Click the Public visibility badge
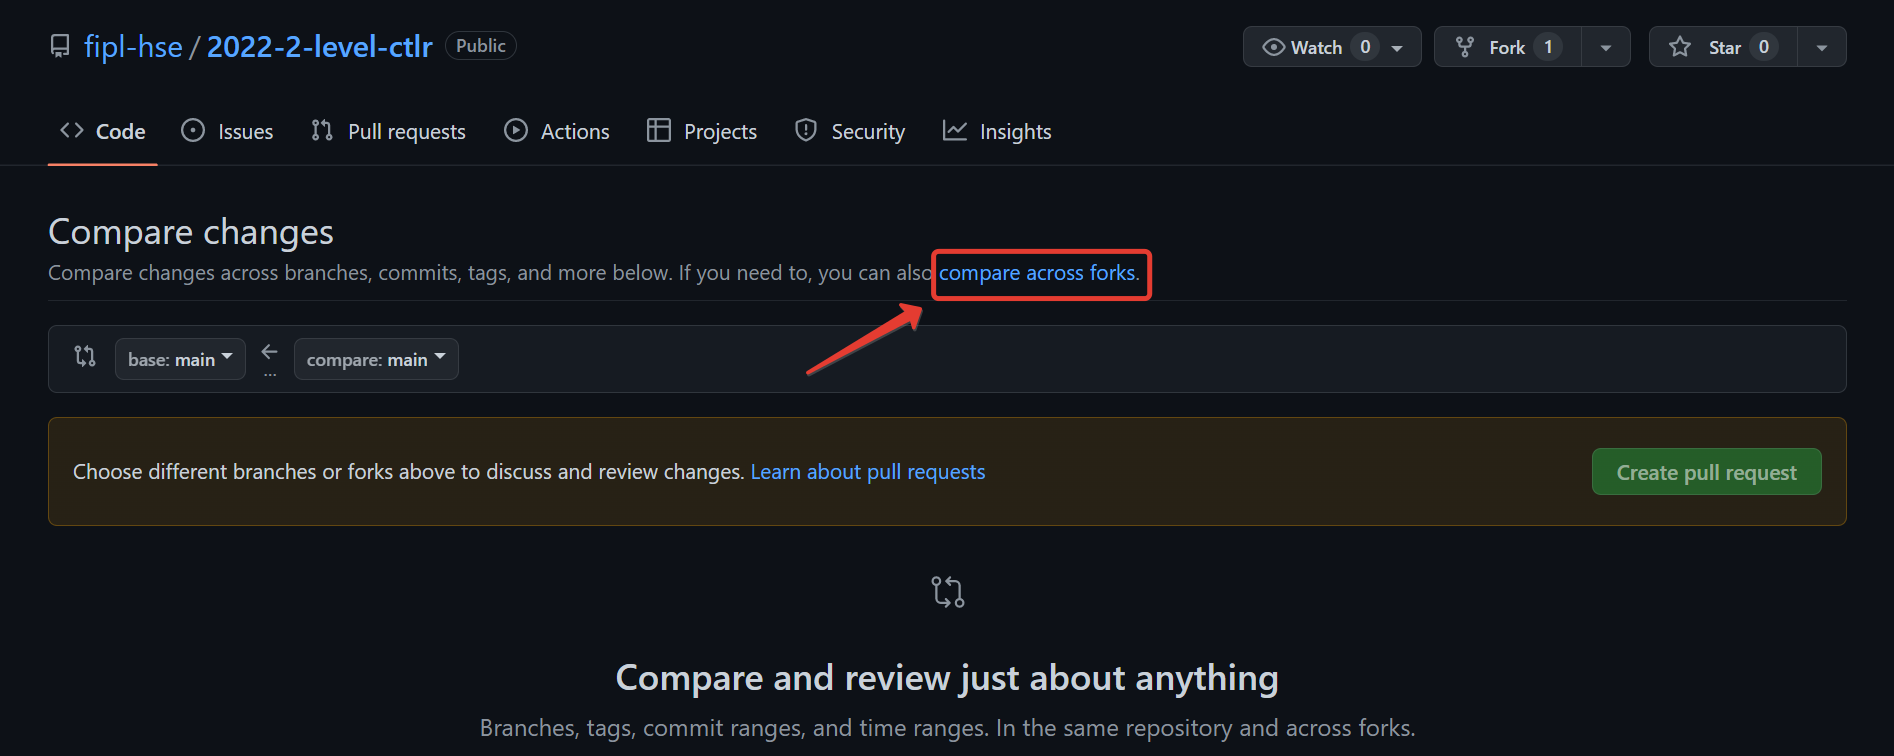This screenshot has width=1894, height=756. [x=481, y=46]
